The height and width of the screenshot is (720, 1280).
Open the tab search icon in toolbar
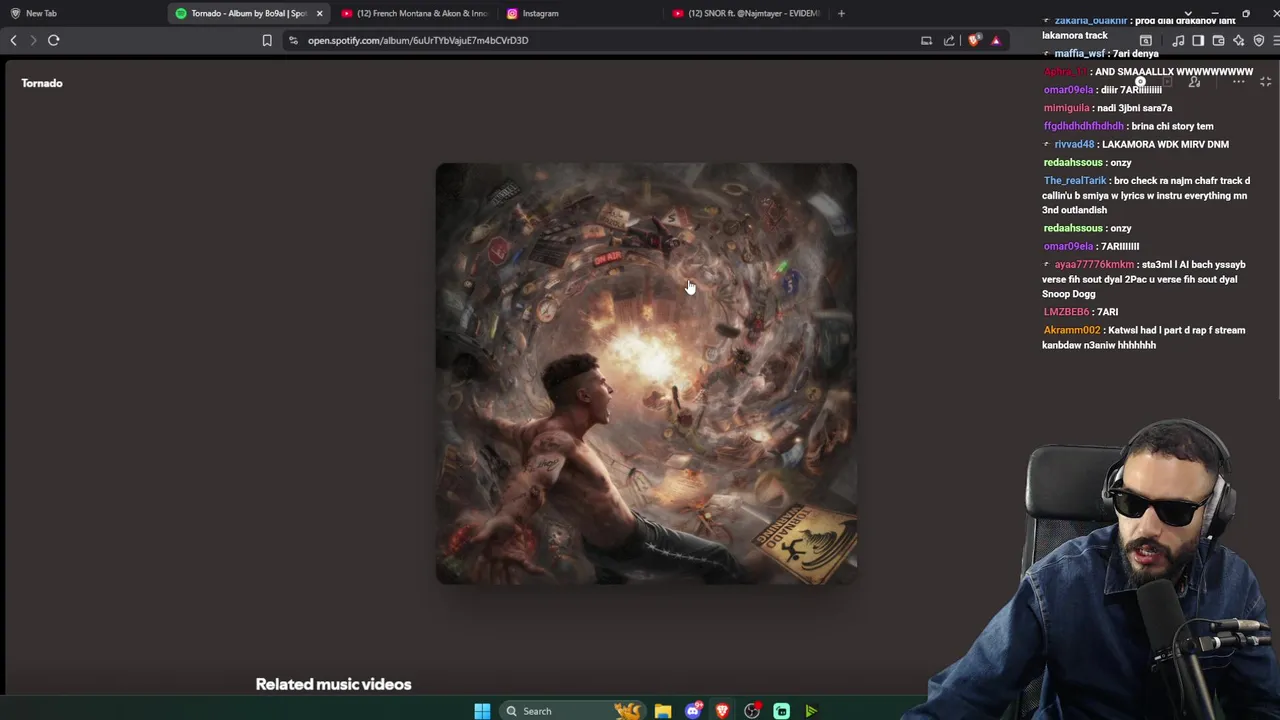pyautogui.click(x=1146, y=40)
